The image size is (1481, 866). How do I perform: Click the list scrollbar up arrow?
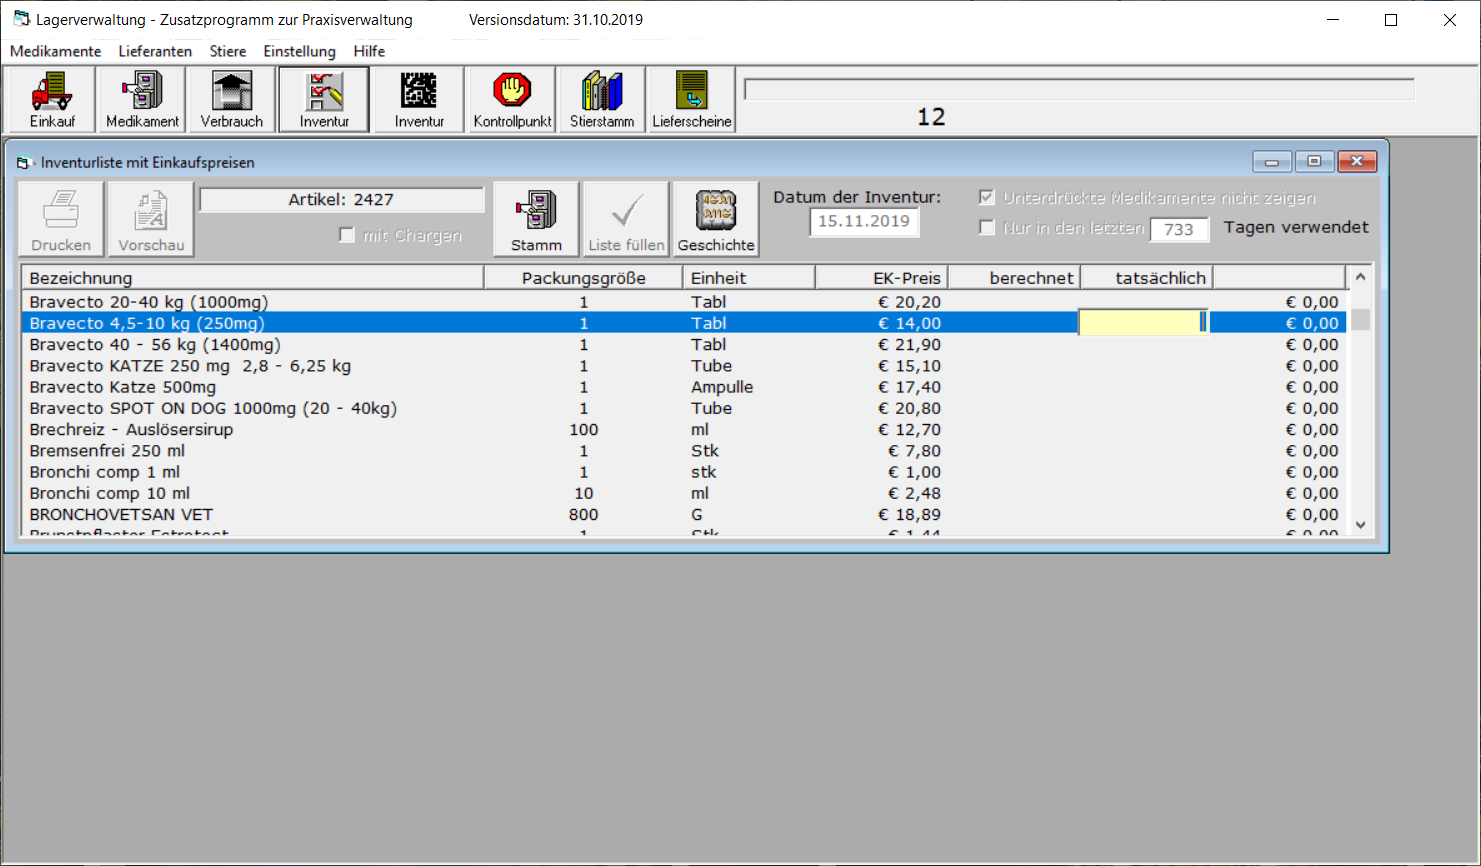[1360, 277]
